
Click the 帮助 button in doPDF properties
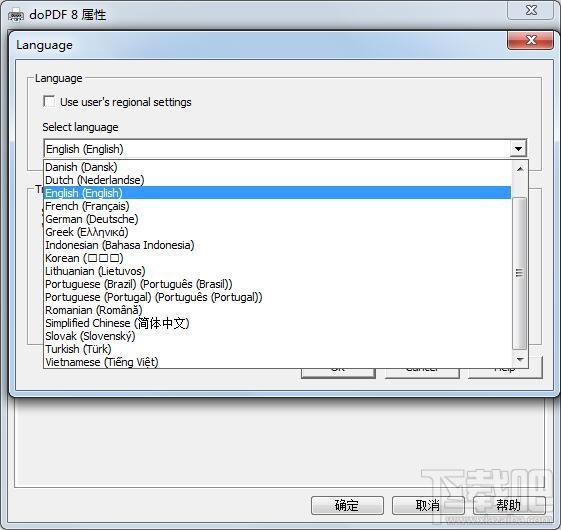[509, 505]
